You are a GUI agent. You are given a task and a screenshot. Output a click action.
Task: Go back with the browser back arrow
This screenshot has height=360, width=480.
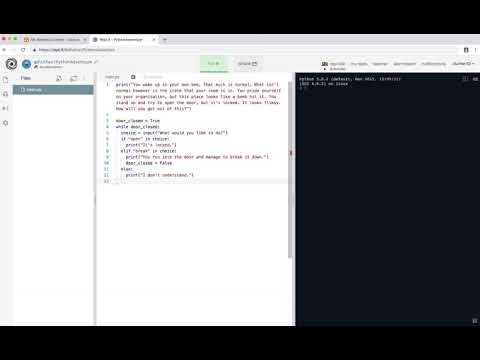(4, 50)
